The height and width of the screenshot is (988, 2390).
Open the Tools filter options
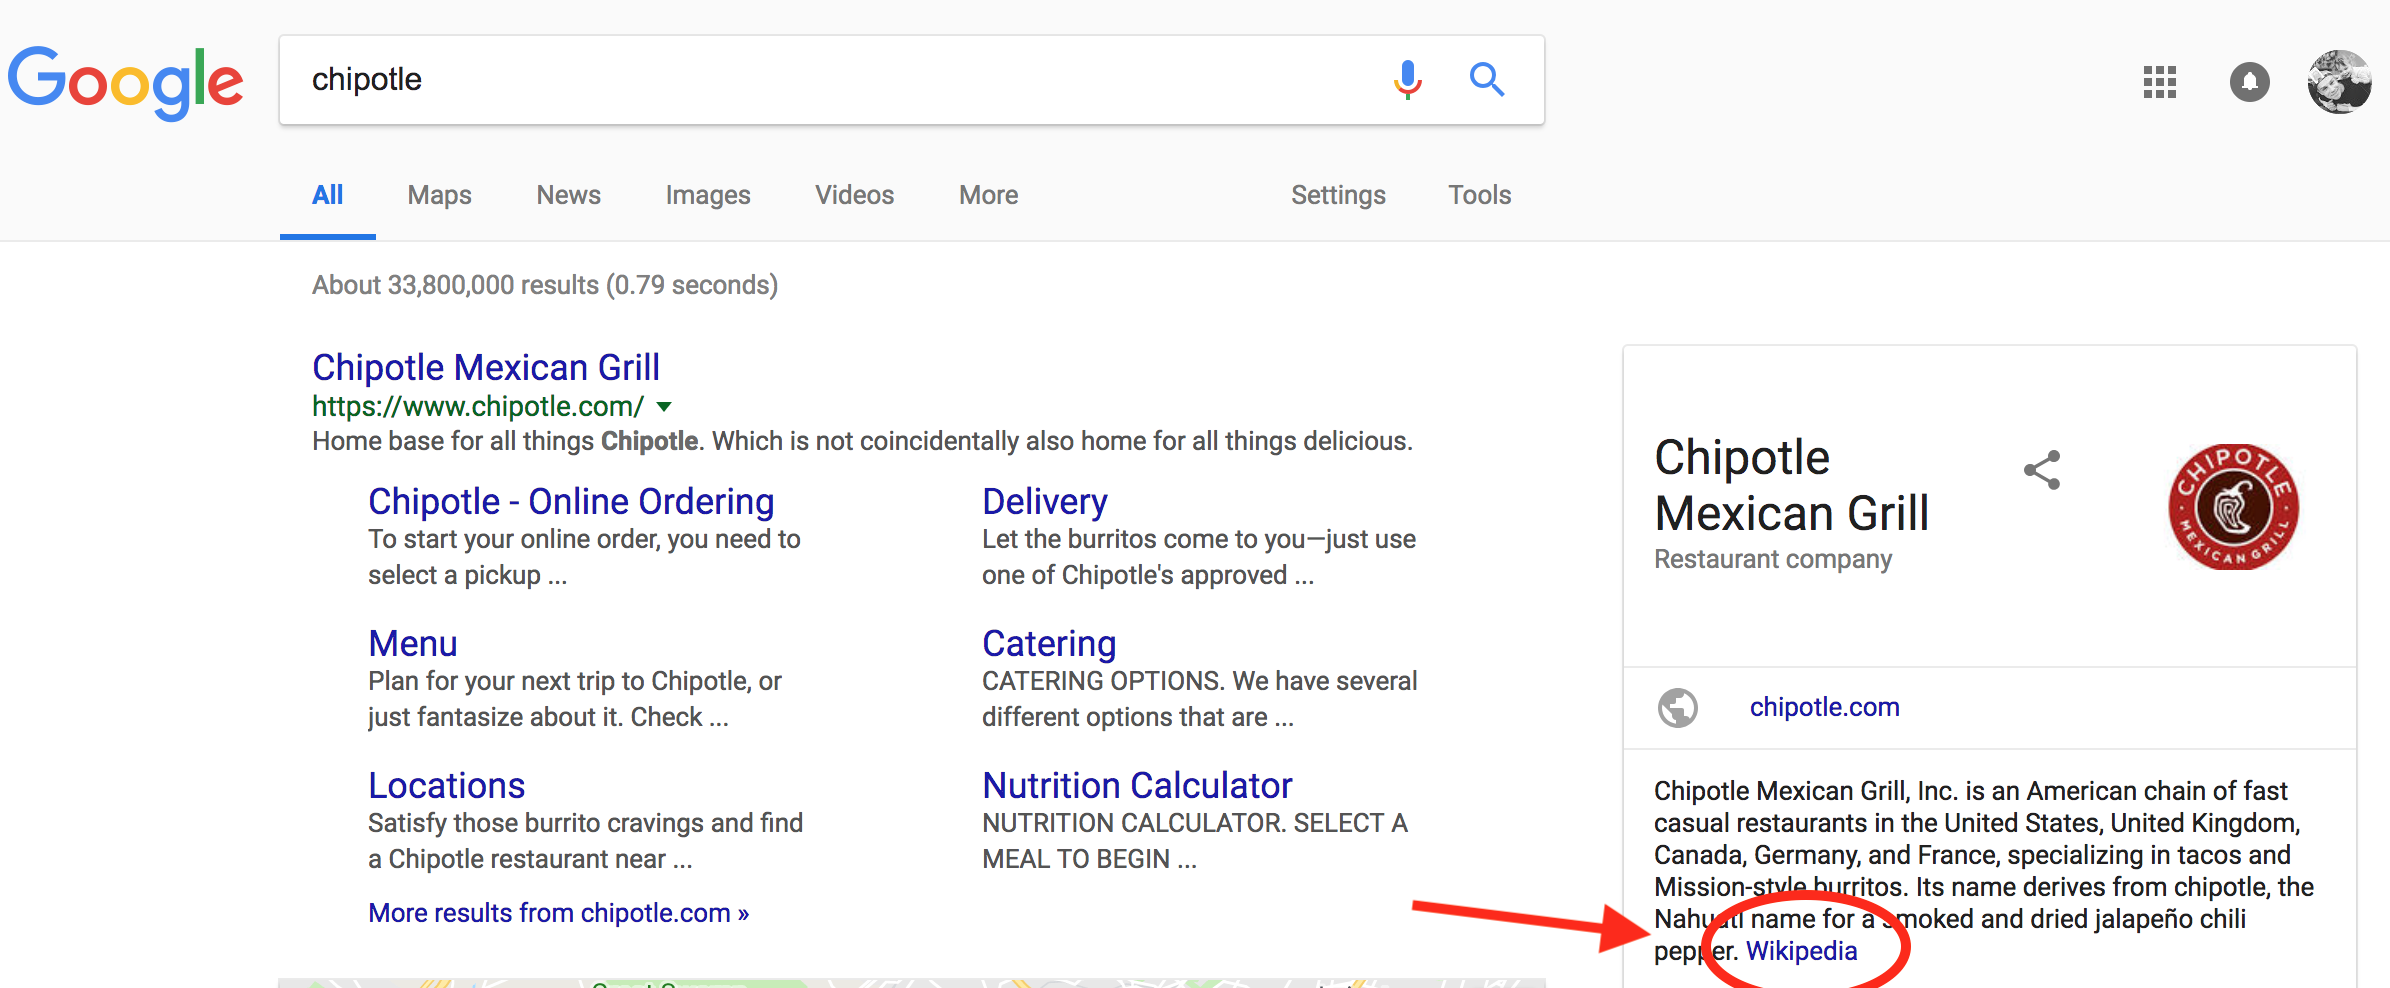pos(1479,195)
